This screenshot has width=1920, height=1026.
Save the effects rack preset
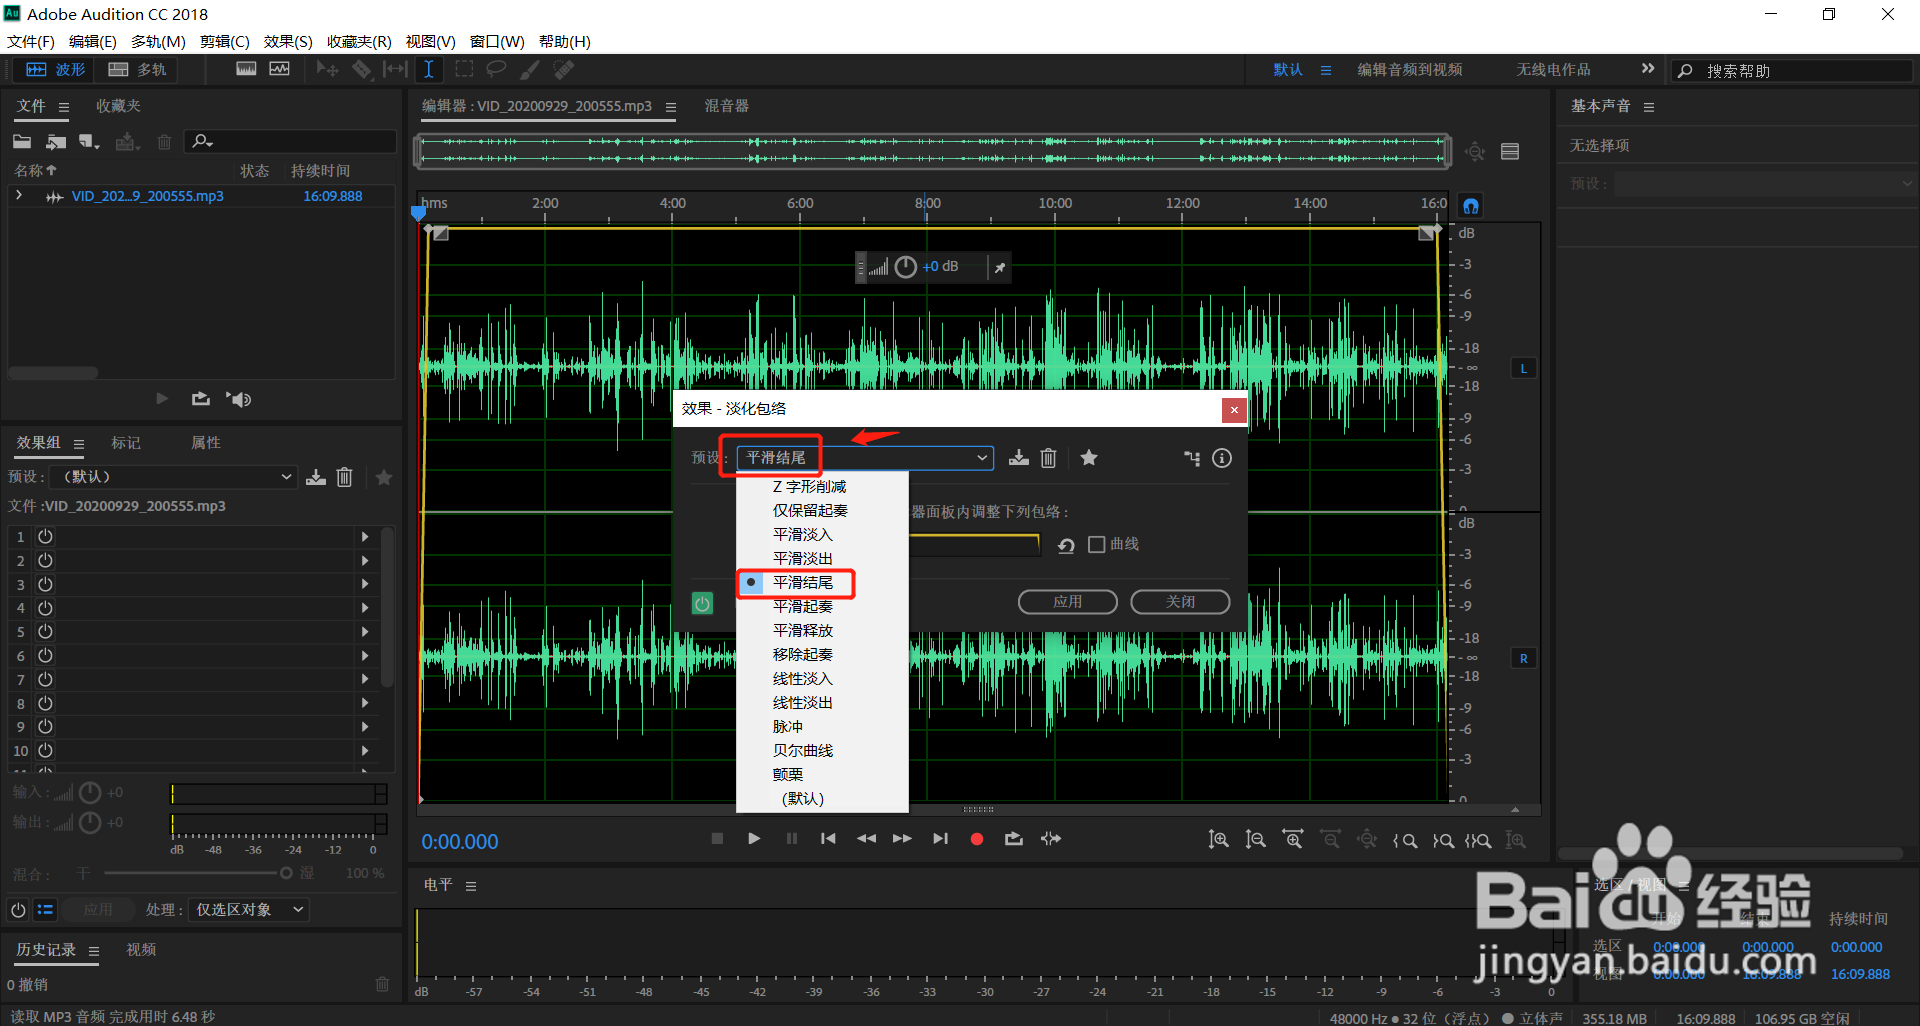[316, 477]
